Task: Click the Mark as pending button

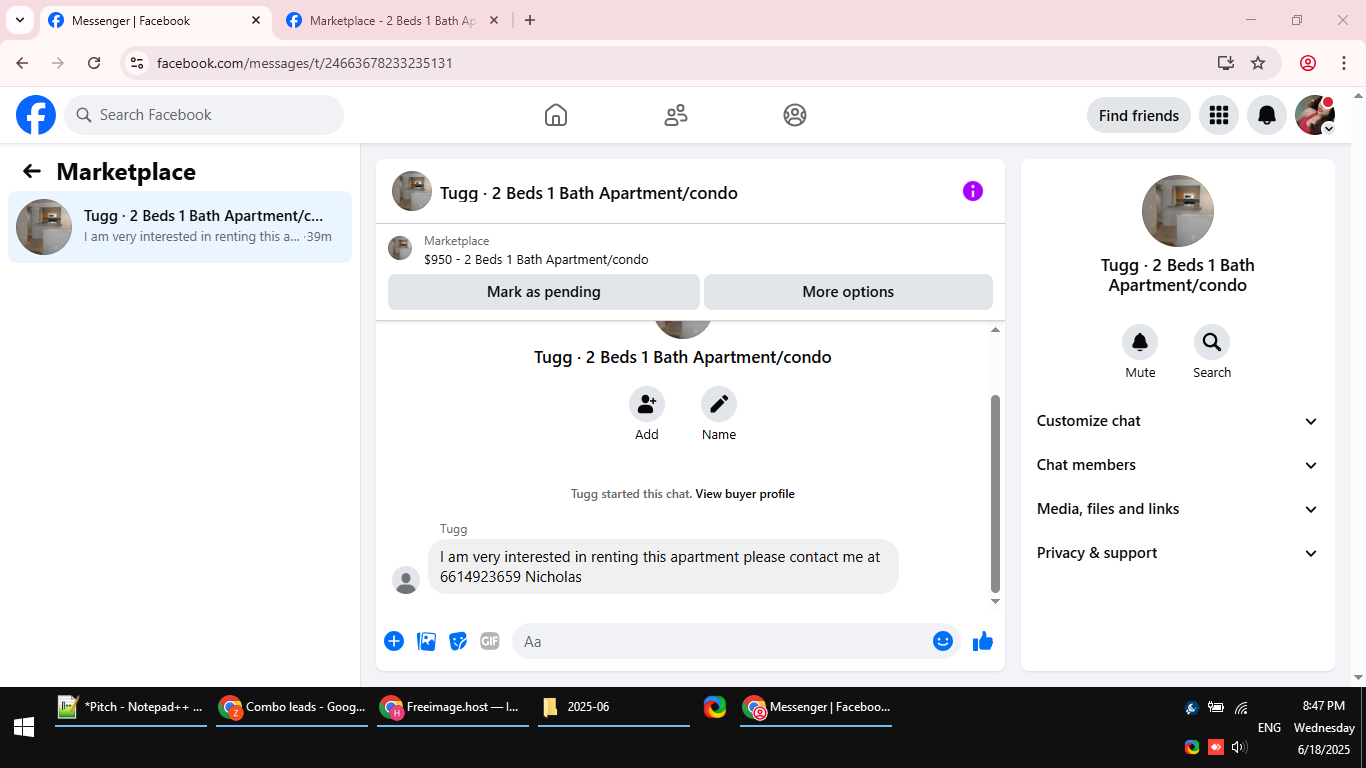Action: pyautogui.click(x=544, y=292)
